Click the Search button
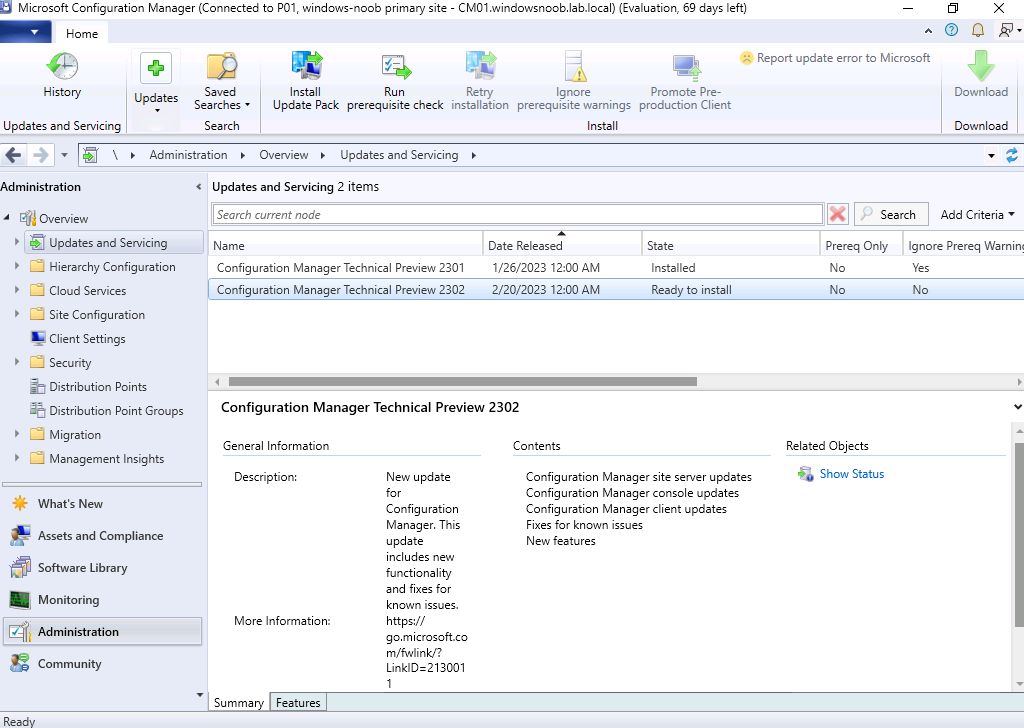1024x728 pixels. pos(891,214)
